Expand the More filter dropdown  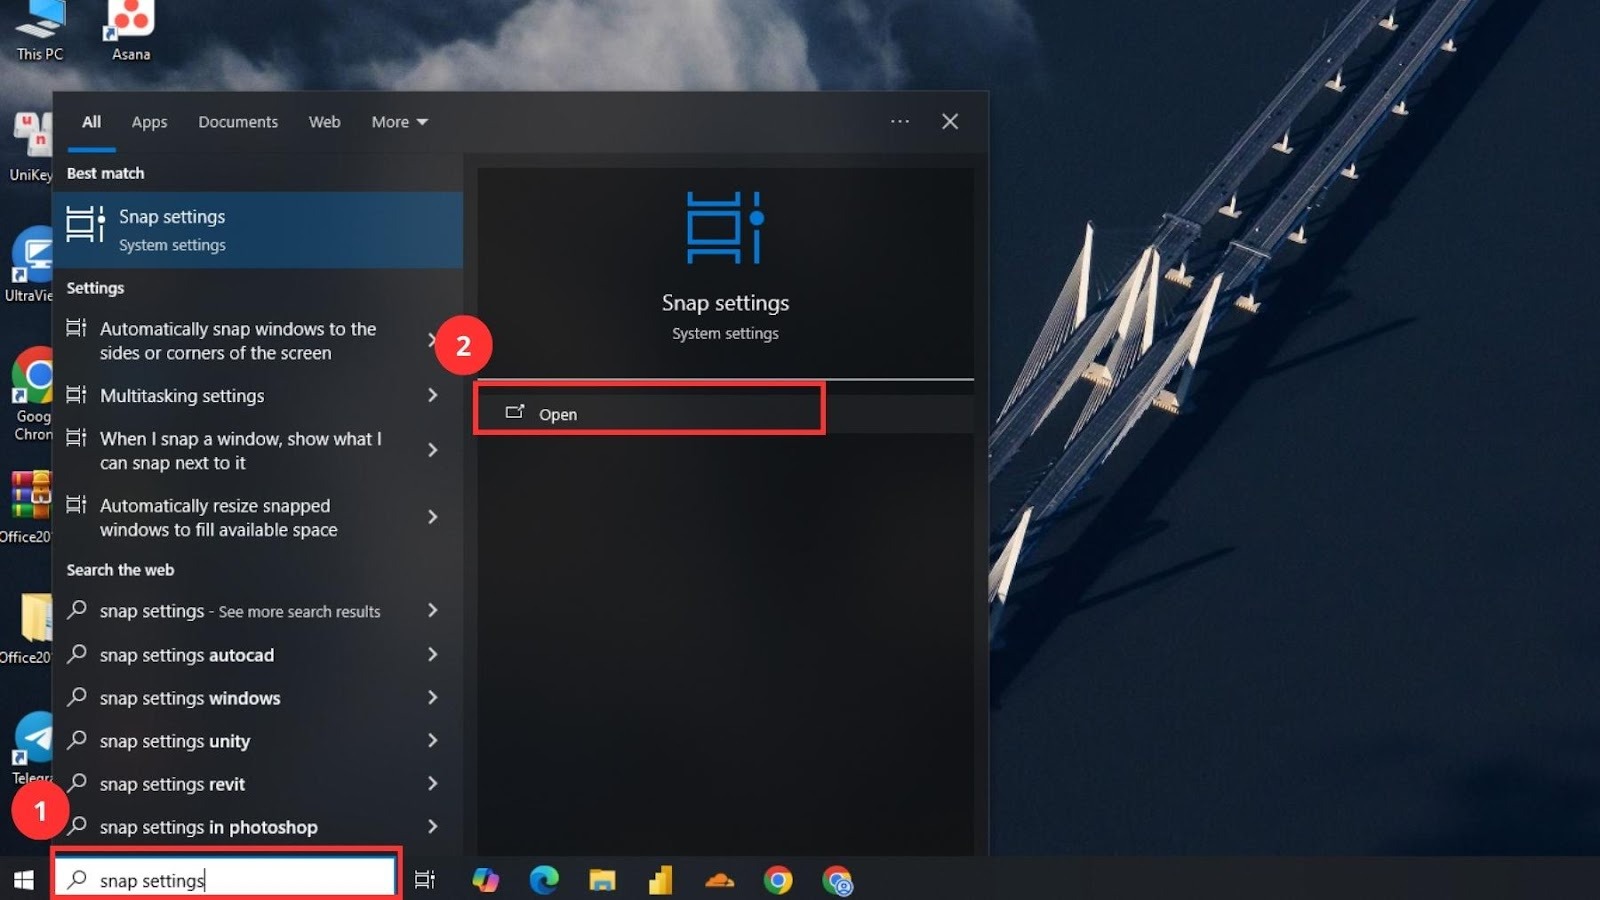[x=399, y=122]
